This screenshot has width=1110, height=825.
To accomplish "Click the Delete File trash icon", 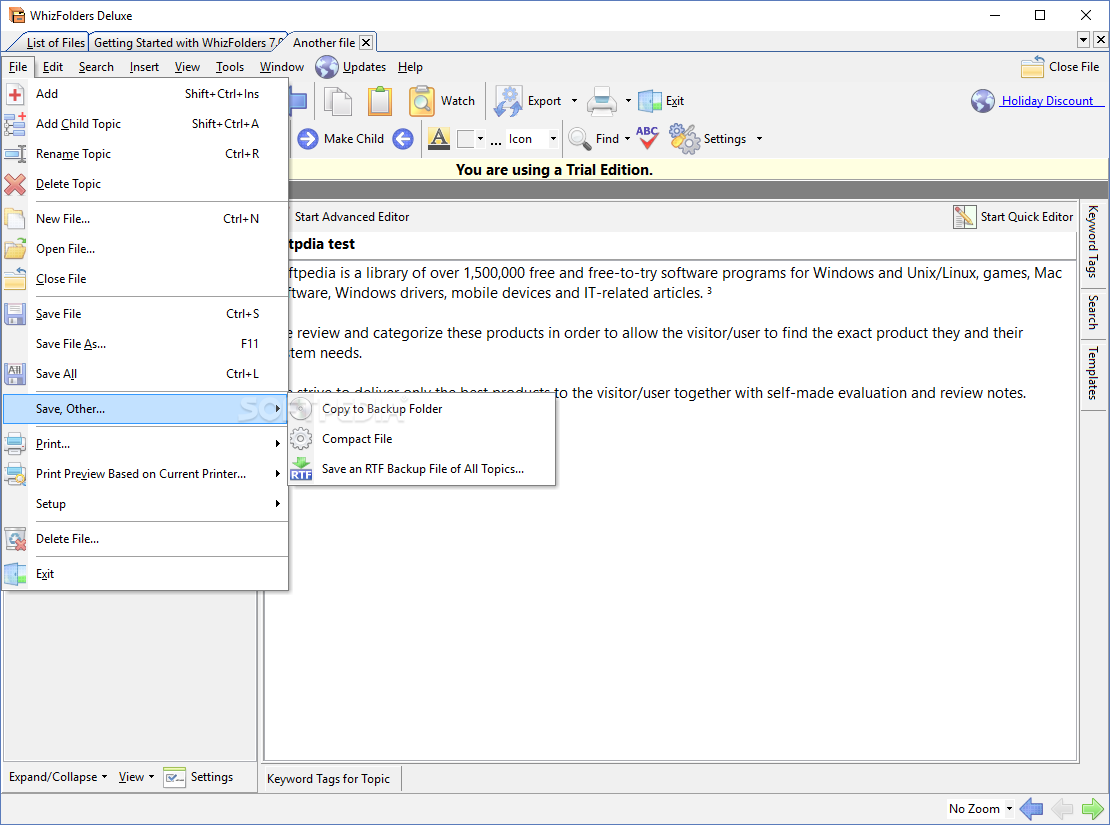I will coord(15,539).
